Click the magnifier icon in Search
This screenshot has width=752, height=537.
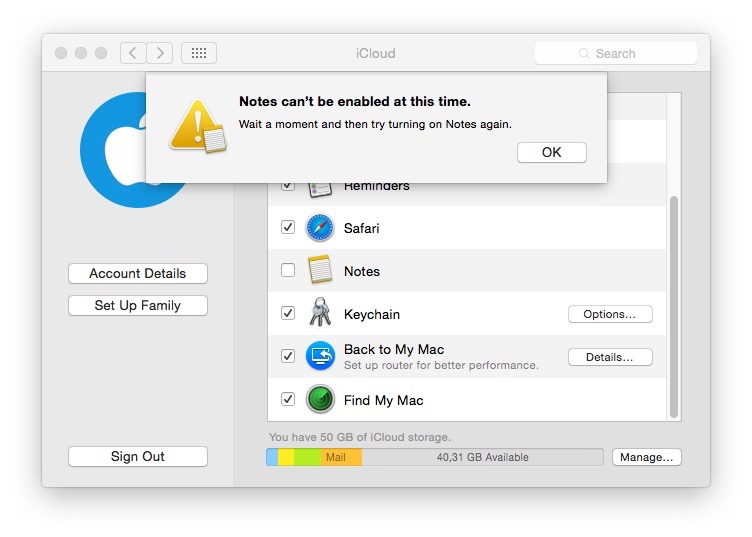point(584,53)
